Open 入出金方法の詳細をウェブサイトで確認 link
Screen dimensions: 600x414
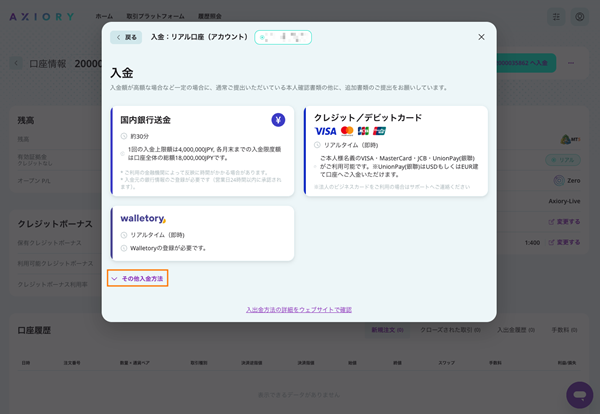pyautogui.click(x=299, y=310)
